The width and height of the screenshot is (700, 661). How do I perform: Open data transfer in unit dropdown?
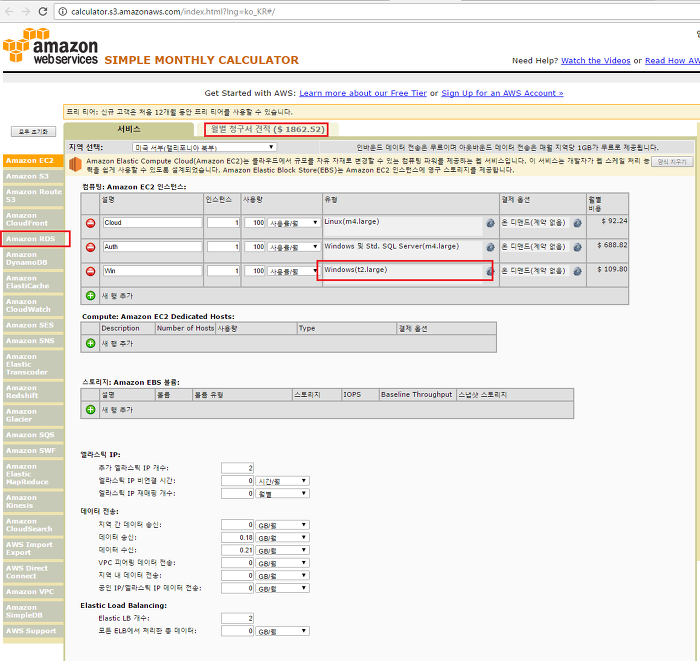[283, 550]
